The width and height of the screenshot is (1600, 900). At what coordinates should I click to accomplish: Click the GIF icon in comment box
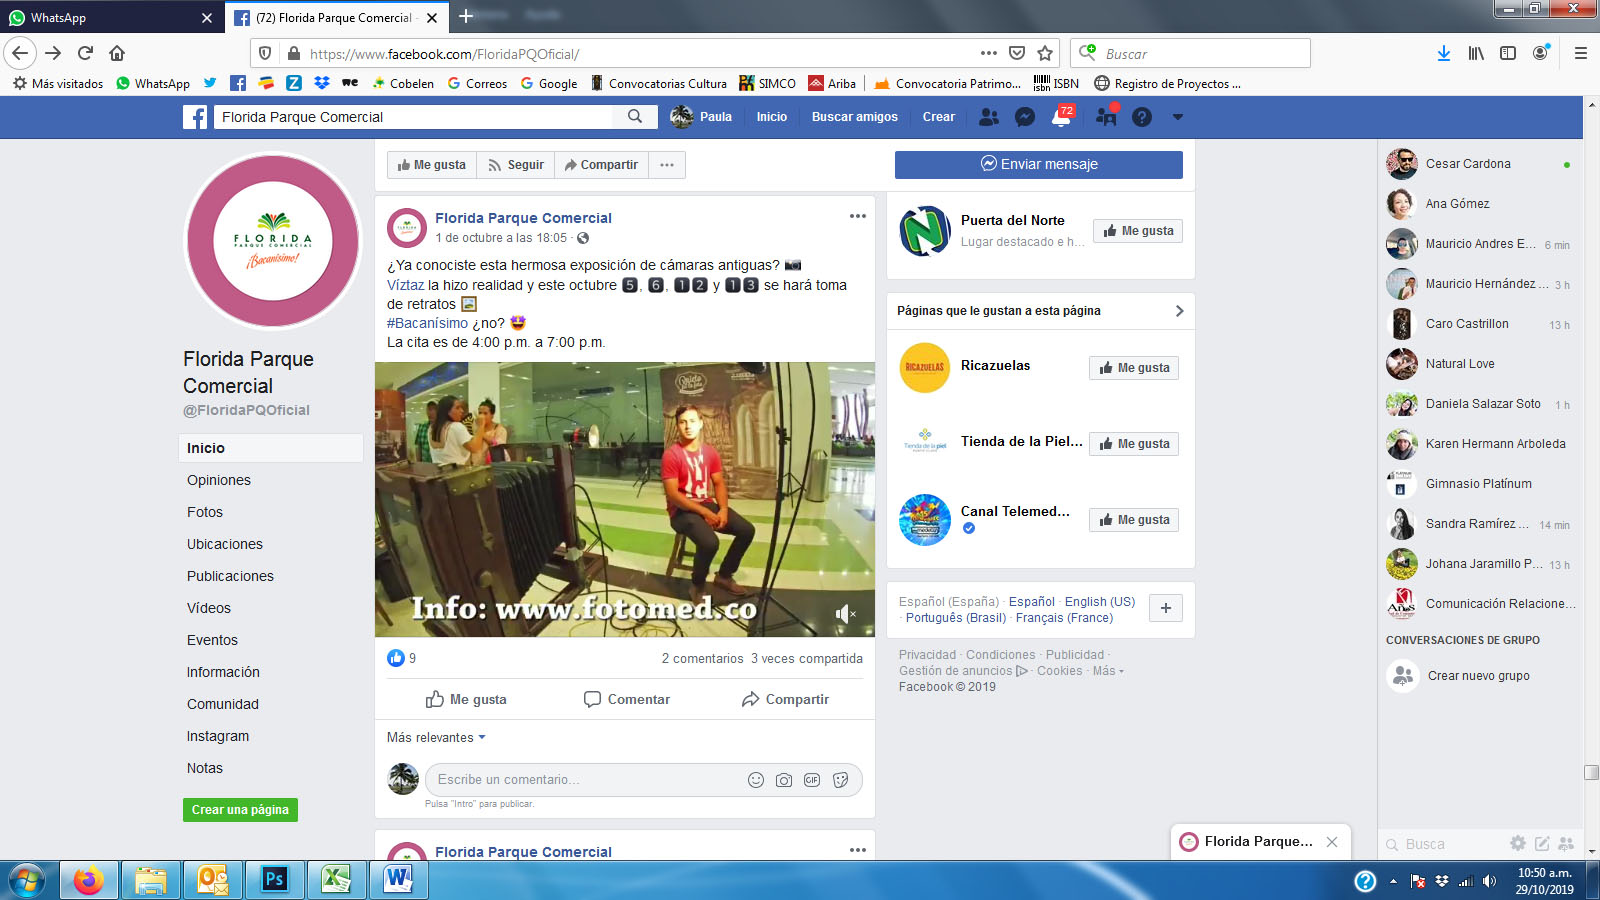click(x=812, y=780)
